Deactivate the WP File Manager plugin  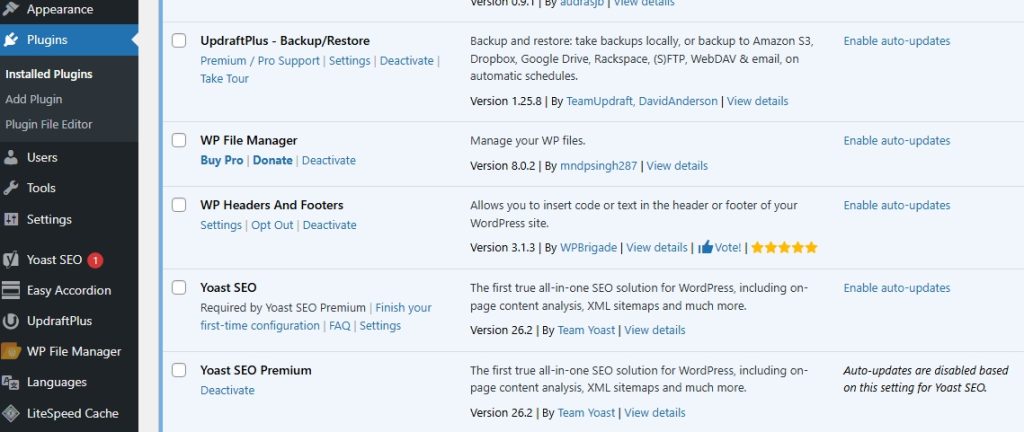(328, 160)
